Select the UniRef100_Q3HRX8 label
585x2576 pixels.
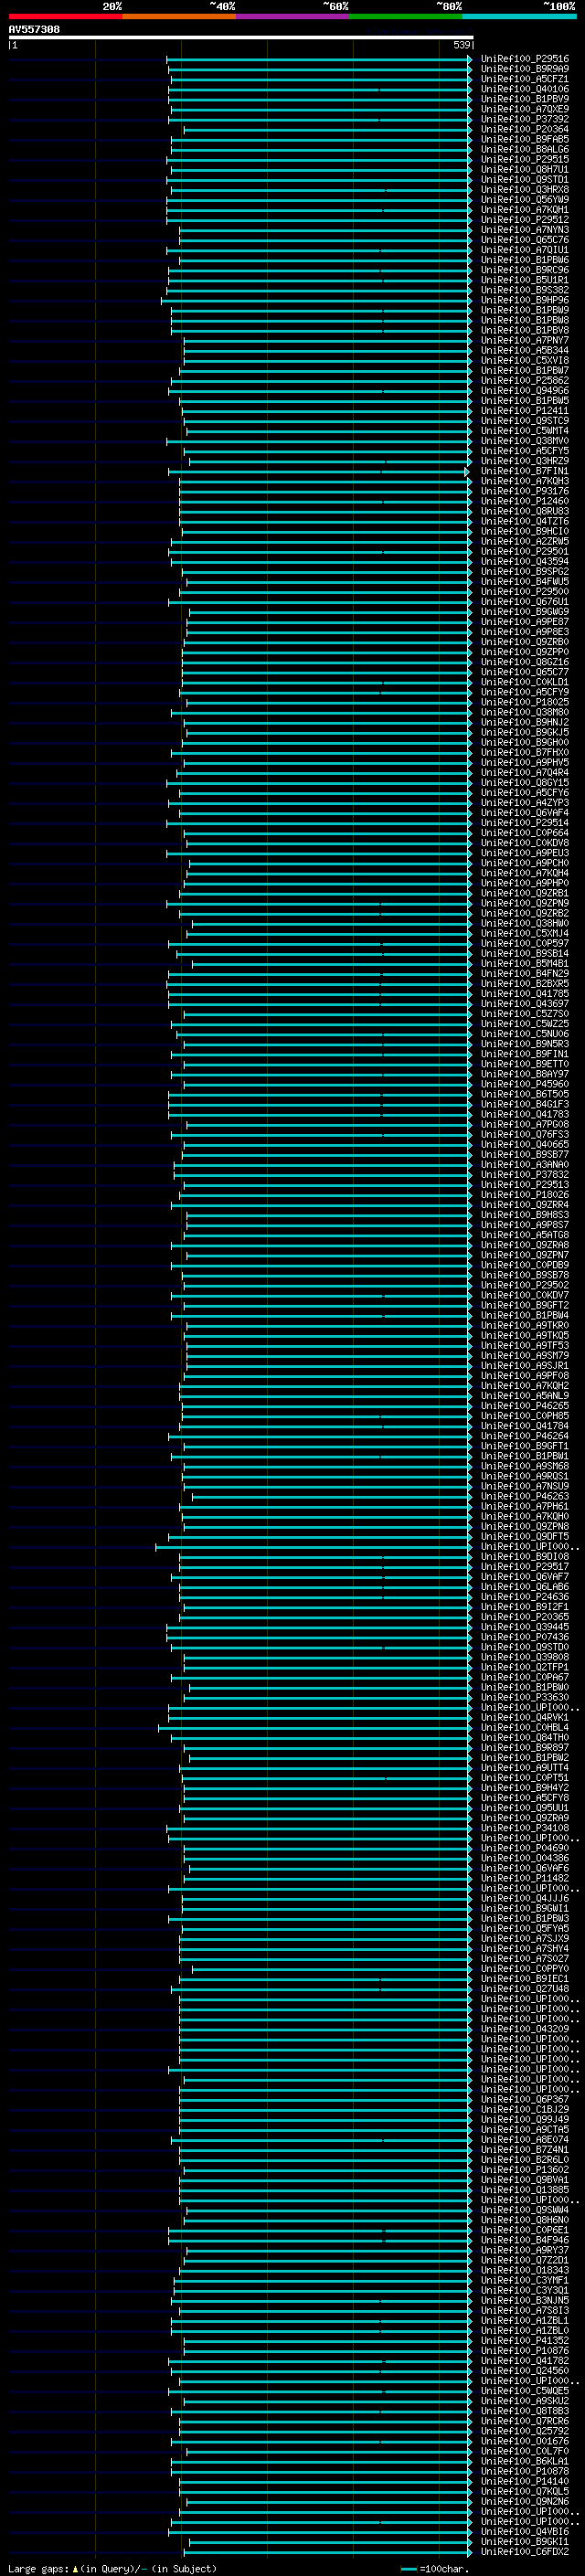[x=524, y=189]
